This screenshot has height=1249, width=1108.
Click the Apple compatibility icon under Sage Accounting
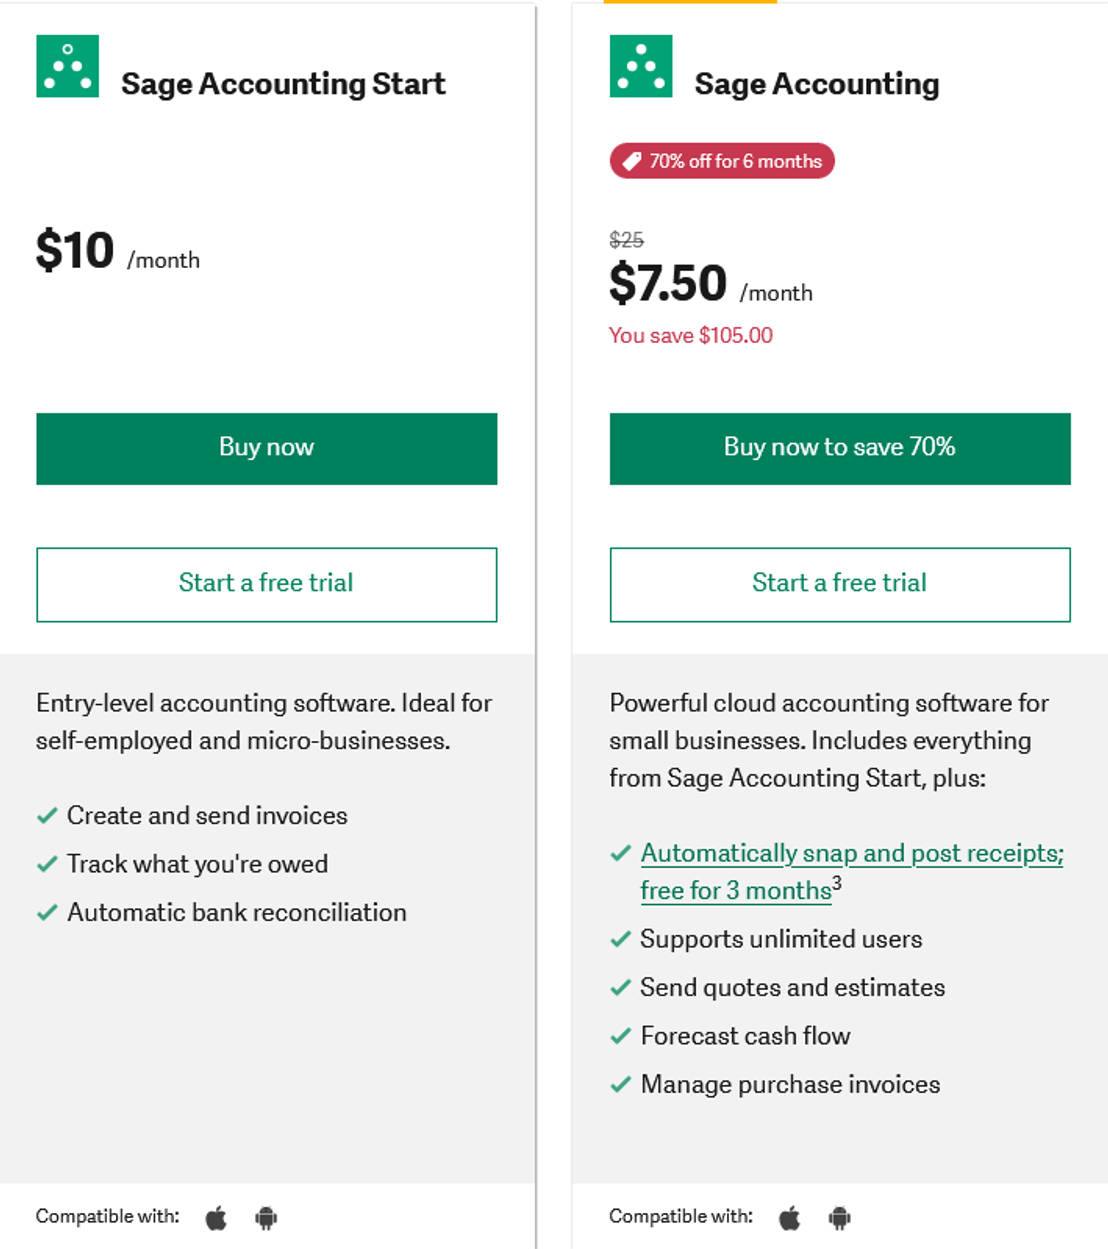point(789,1217)
